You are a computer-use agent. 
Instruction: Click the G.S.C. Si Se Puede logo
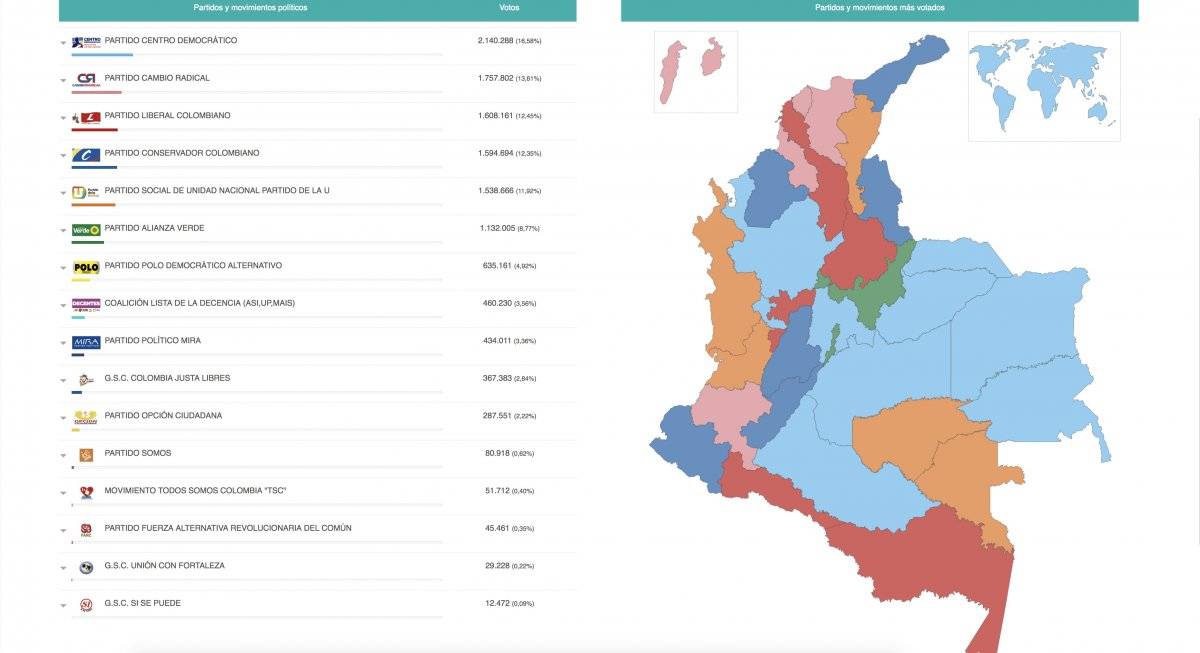tap(86, 605)
